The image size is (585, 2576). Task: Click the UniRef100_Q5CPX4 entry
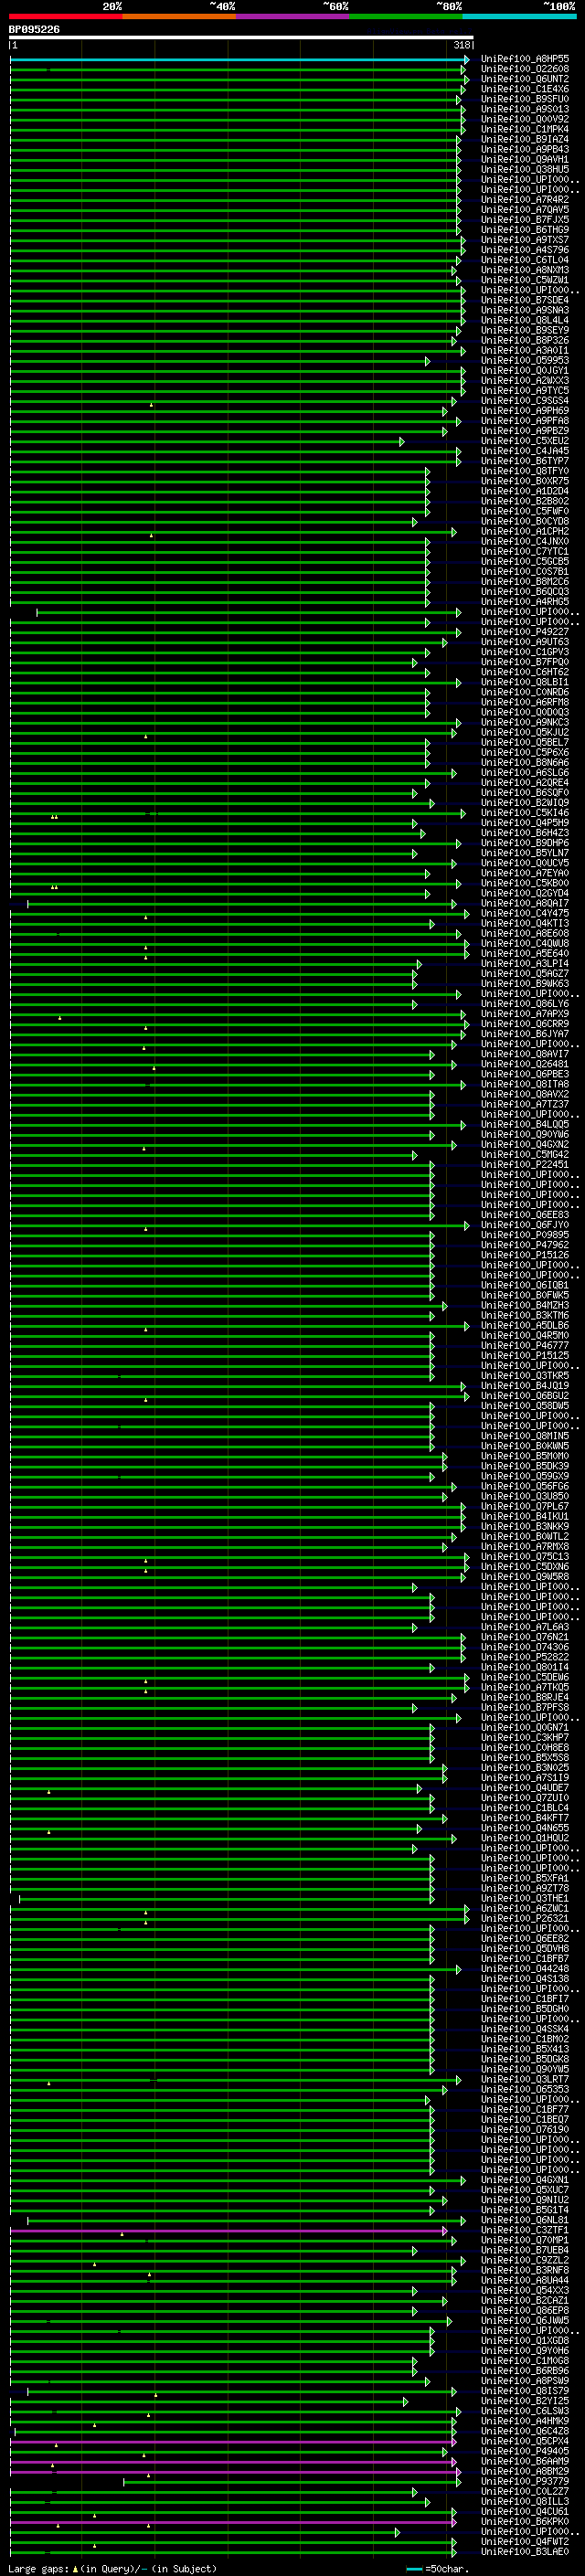point(525,2443)
